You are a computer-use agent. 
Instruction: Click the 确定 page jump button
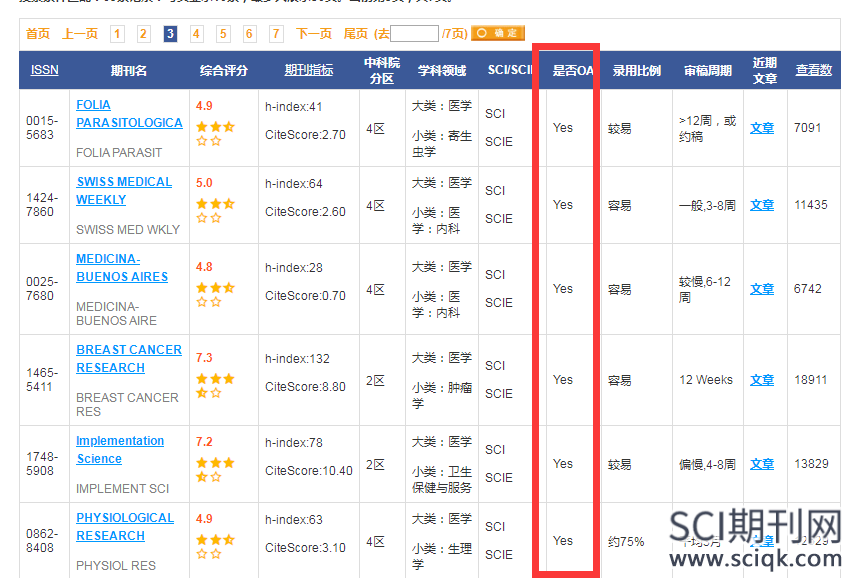(498, 34)
